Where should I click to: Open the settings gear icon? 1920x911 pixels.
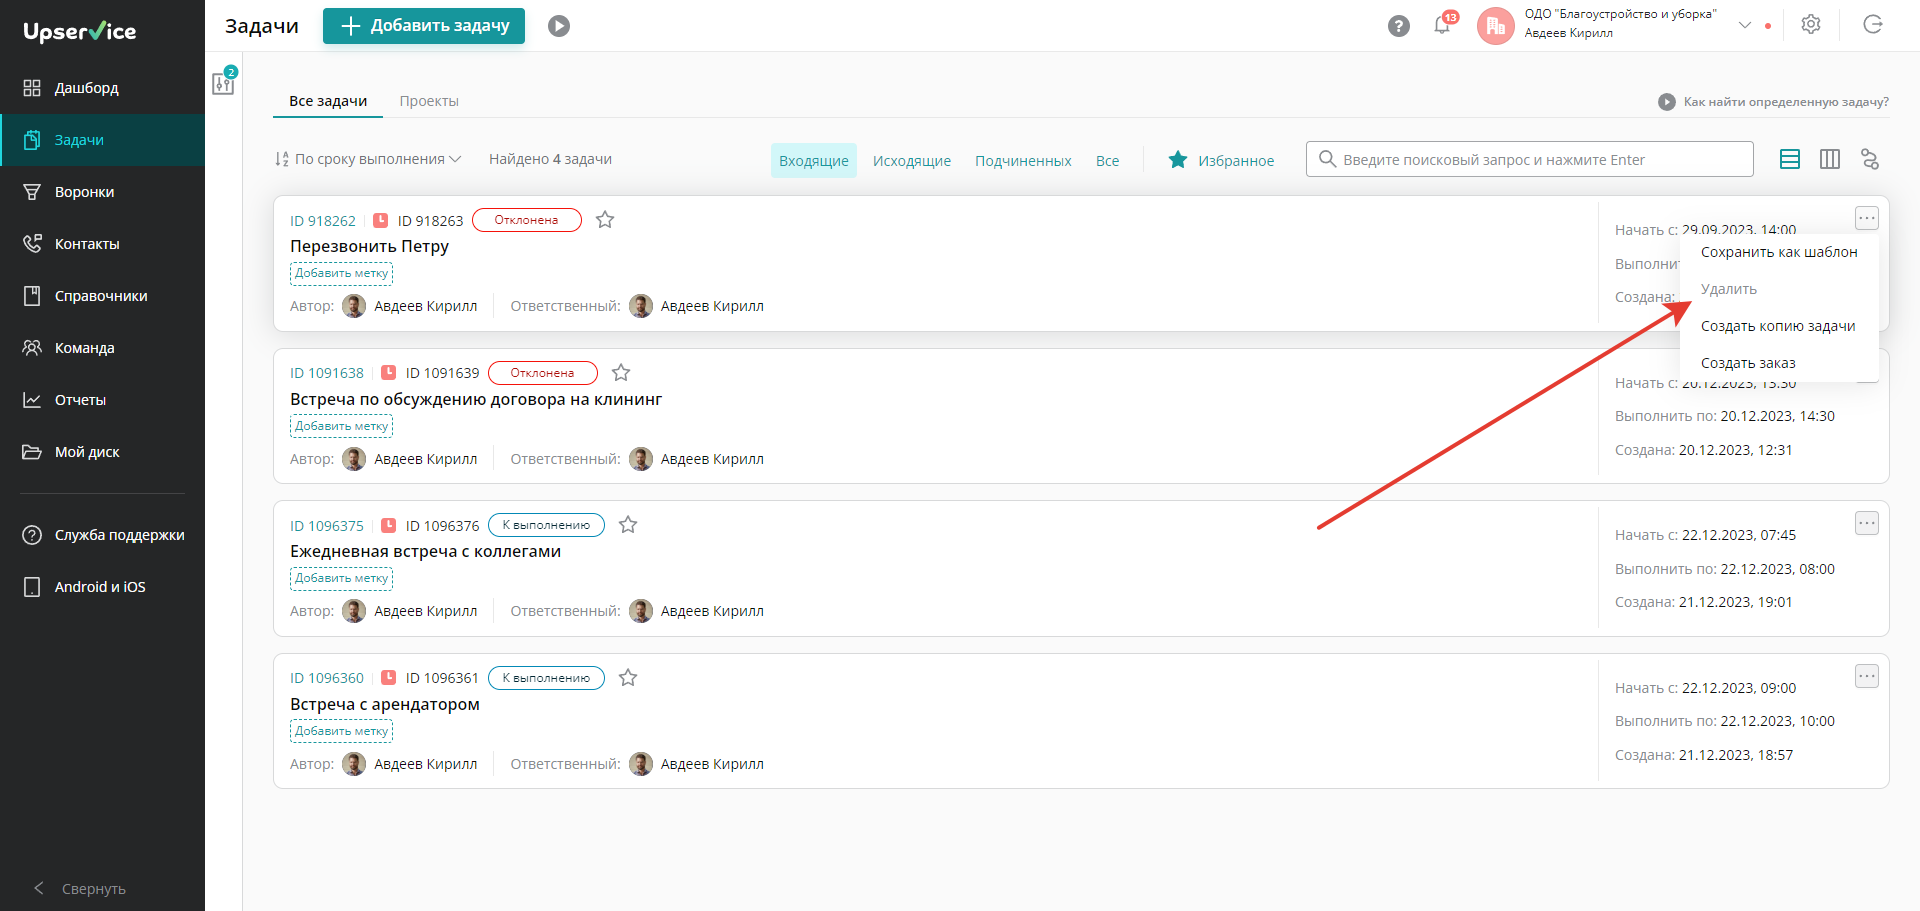[1811, 25]
